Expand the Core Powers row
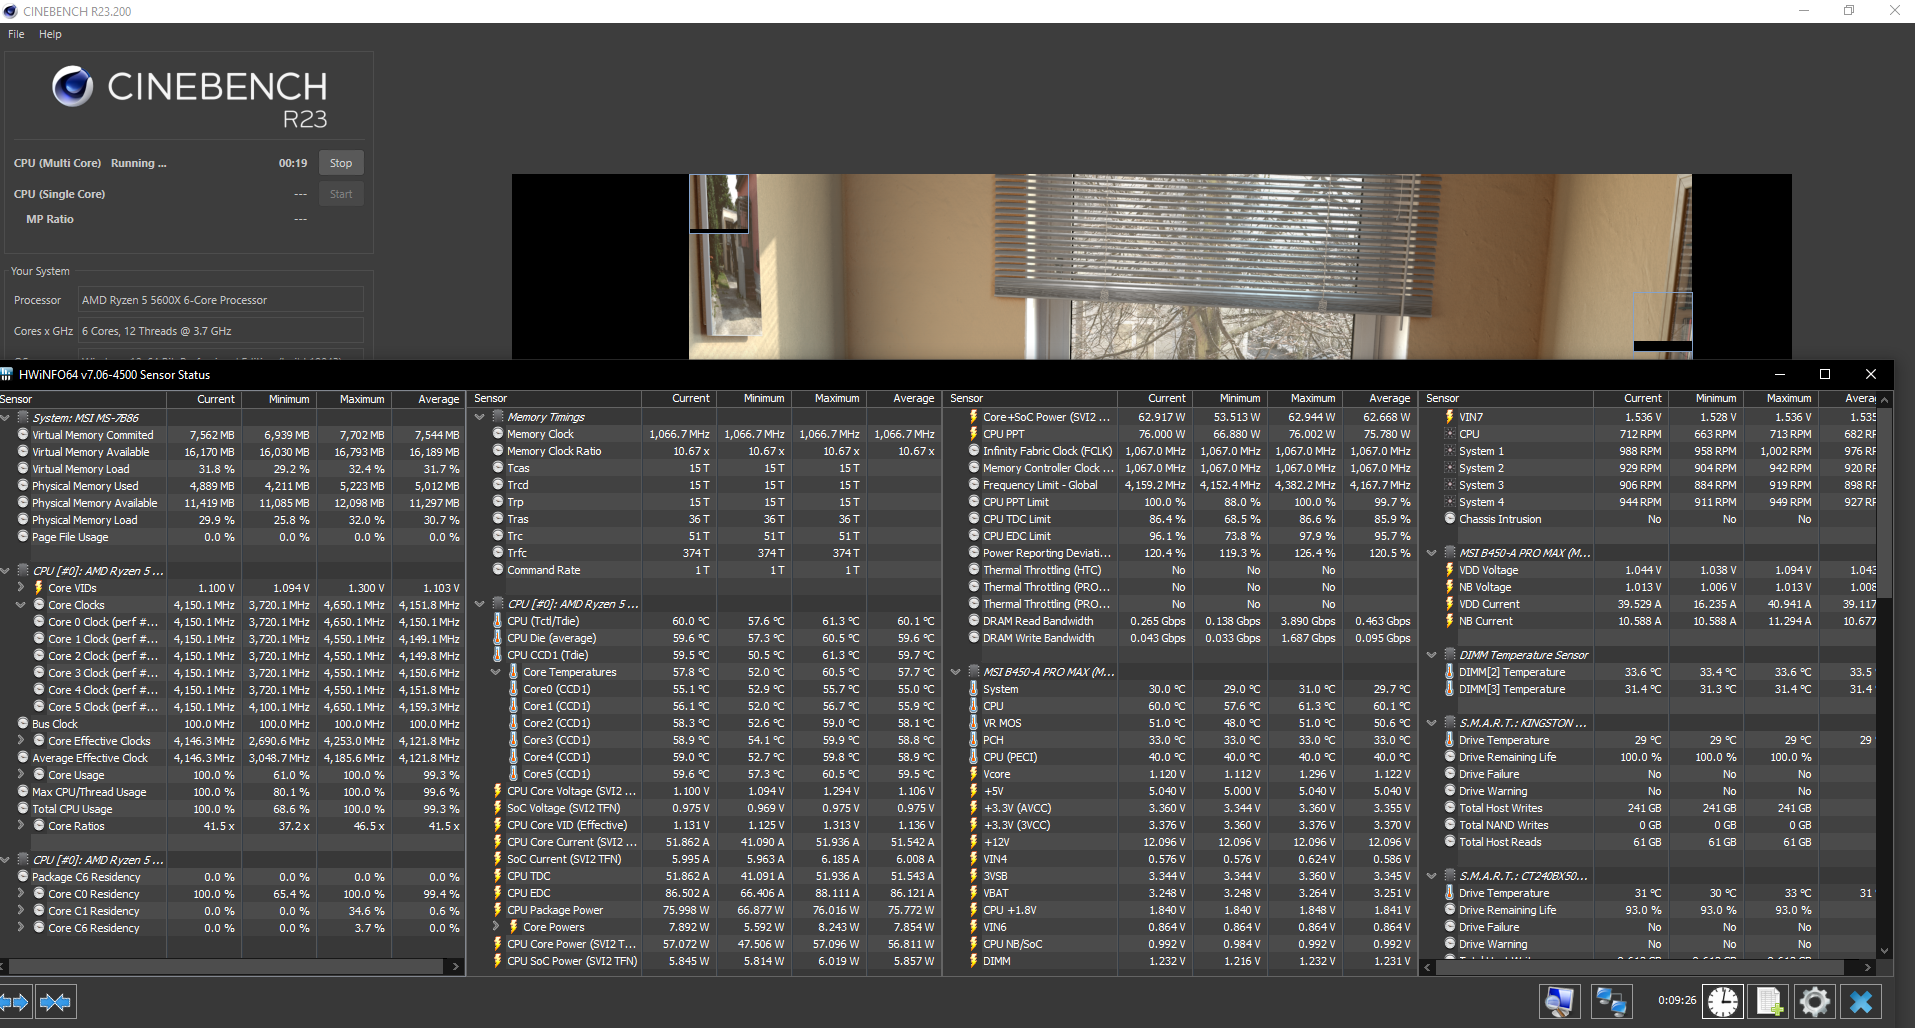The height and width of the screenshot is (1028, 1915). [x=496, y=927]
